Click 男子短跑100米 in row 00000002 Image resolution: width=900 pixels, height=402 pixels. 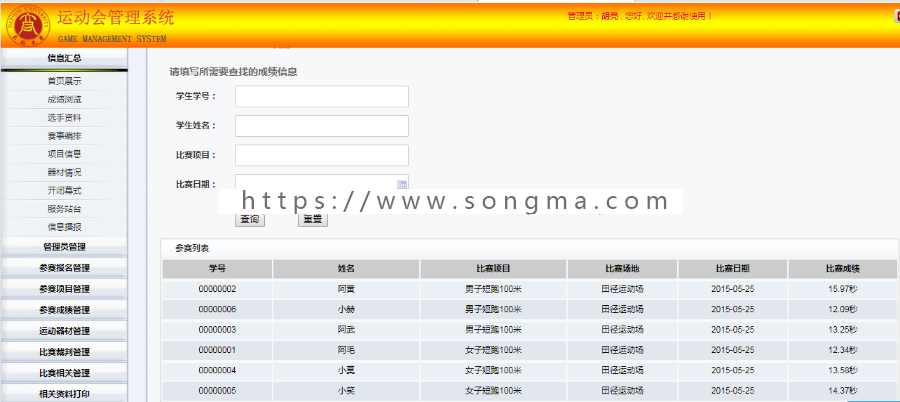coord(494,289)
